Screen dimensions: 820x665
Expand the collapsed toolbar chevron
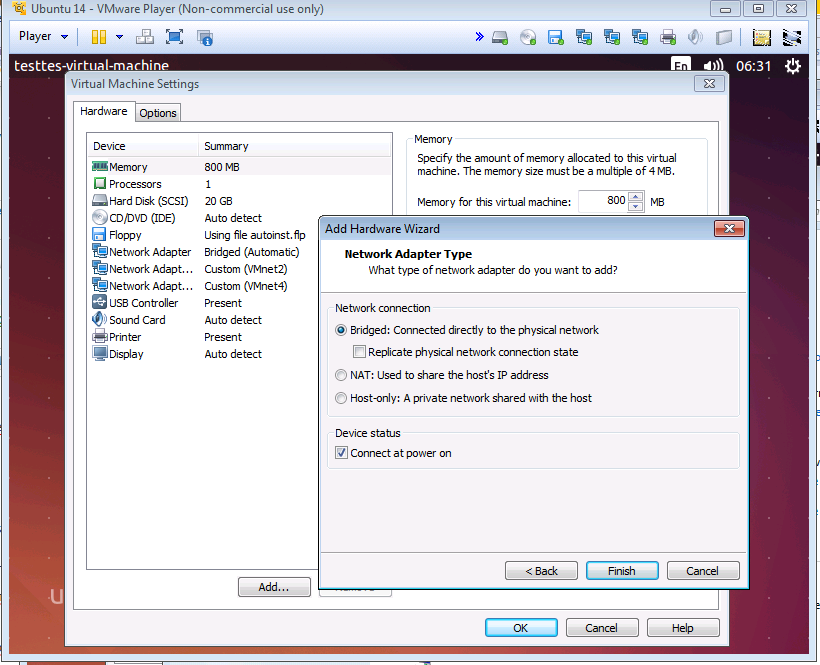click(x=479, y=35)
